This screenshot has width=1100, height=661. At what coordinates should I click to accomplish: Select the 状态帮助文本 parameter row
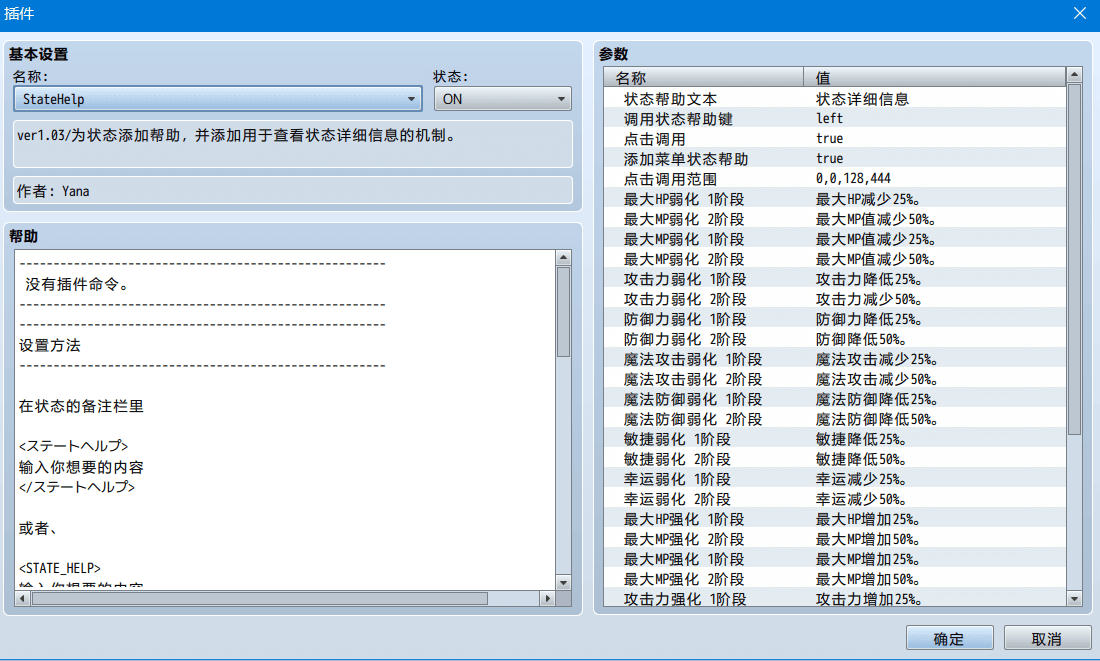tap(834, 99)
